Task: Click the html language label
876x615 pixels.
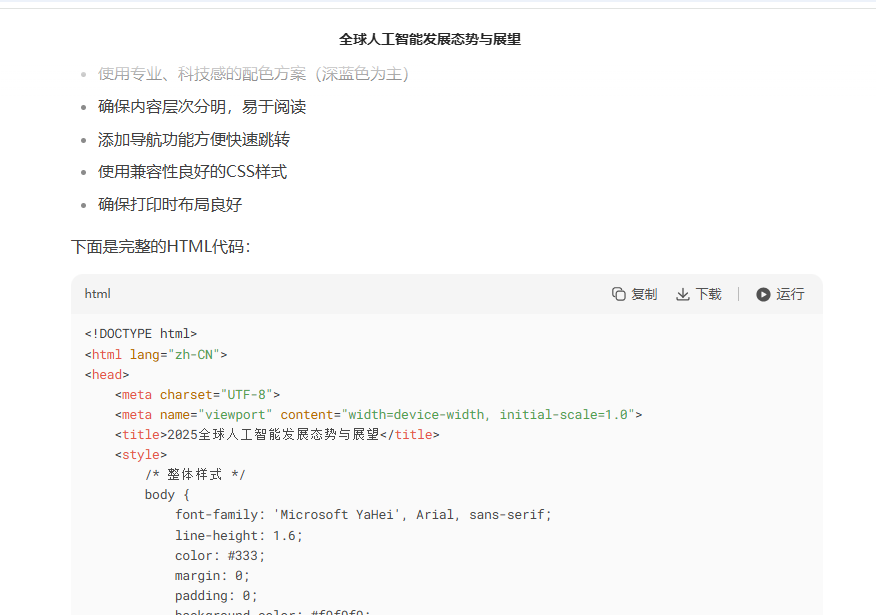Action: point(98,294)
